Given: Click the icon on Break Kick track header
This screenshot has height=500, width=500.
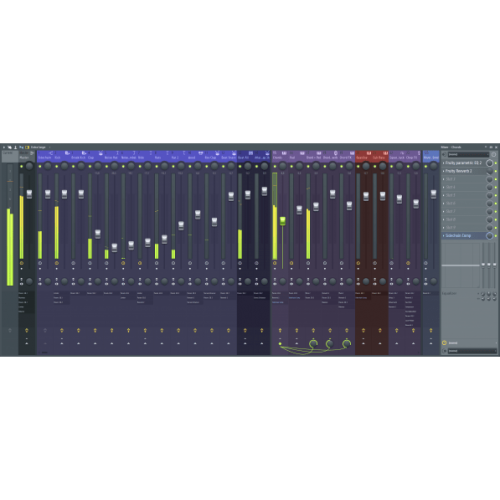Looking at the screenshot, I should [x=84, y=153].
